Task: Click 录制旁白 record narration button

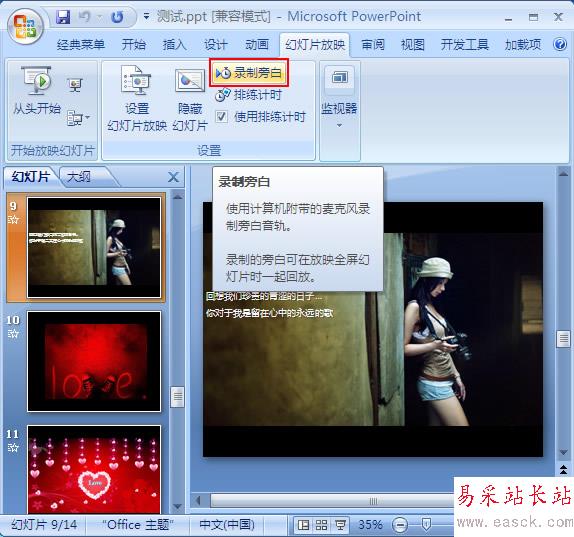Action: click(x=249, y=73)
